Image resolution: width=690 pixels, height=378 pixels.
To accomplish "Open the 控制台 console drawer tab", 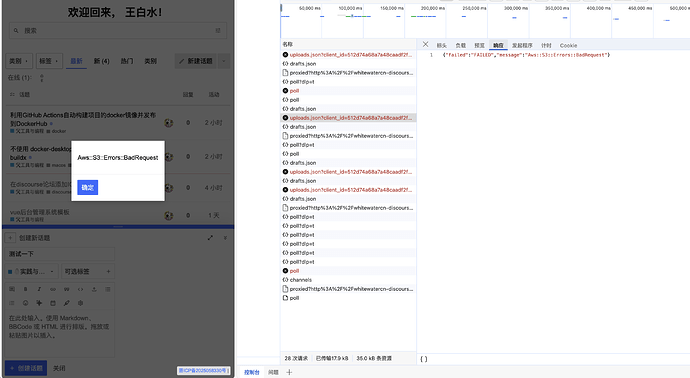I will pyautogui.click(x=252, y=372).
